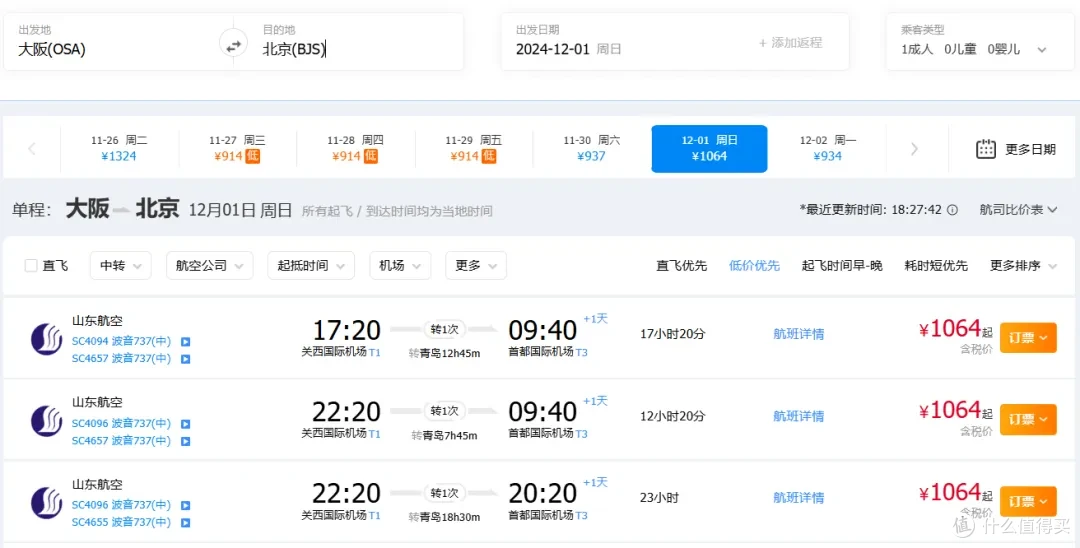
Task: Expand the 航司比价表 airline comparison
Action: [1018, 209]
